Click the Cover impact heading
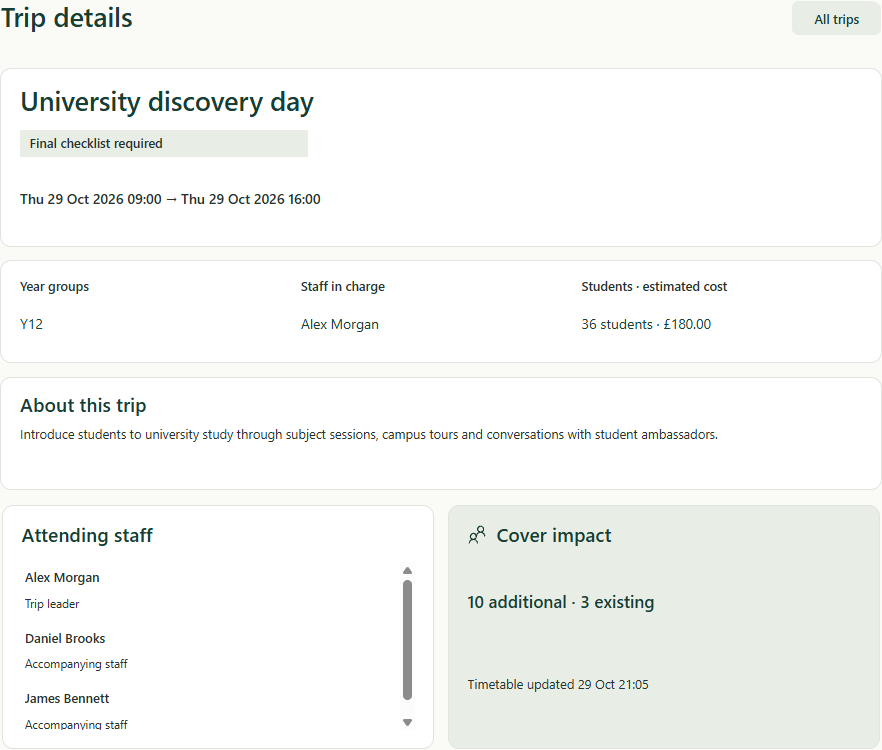 554,536
